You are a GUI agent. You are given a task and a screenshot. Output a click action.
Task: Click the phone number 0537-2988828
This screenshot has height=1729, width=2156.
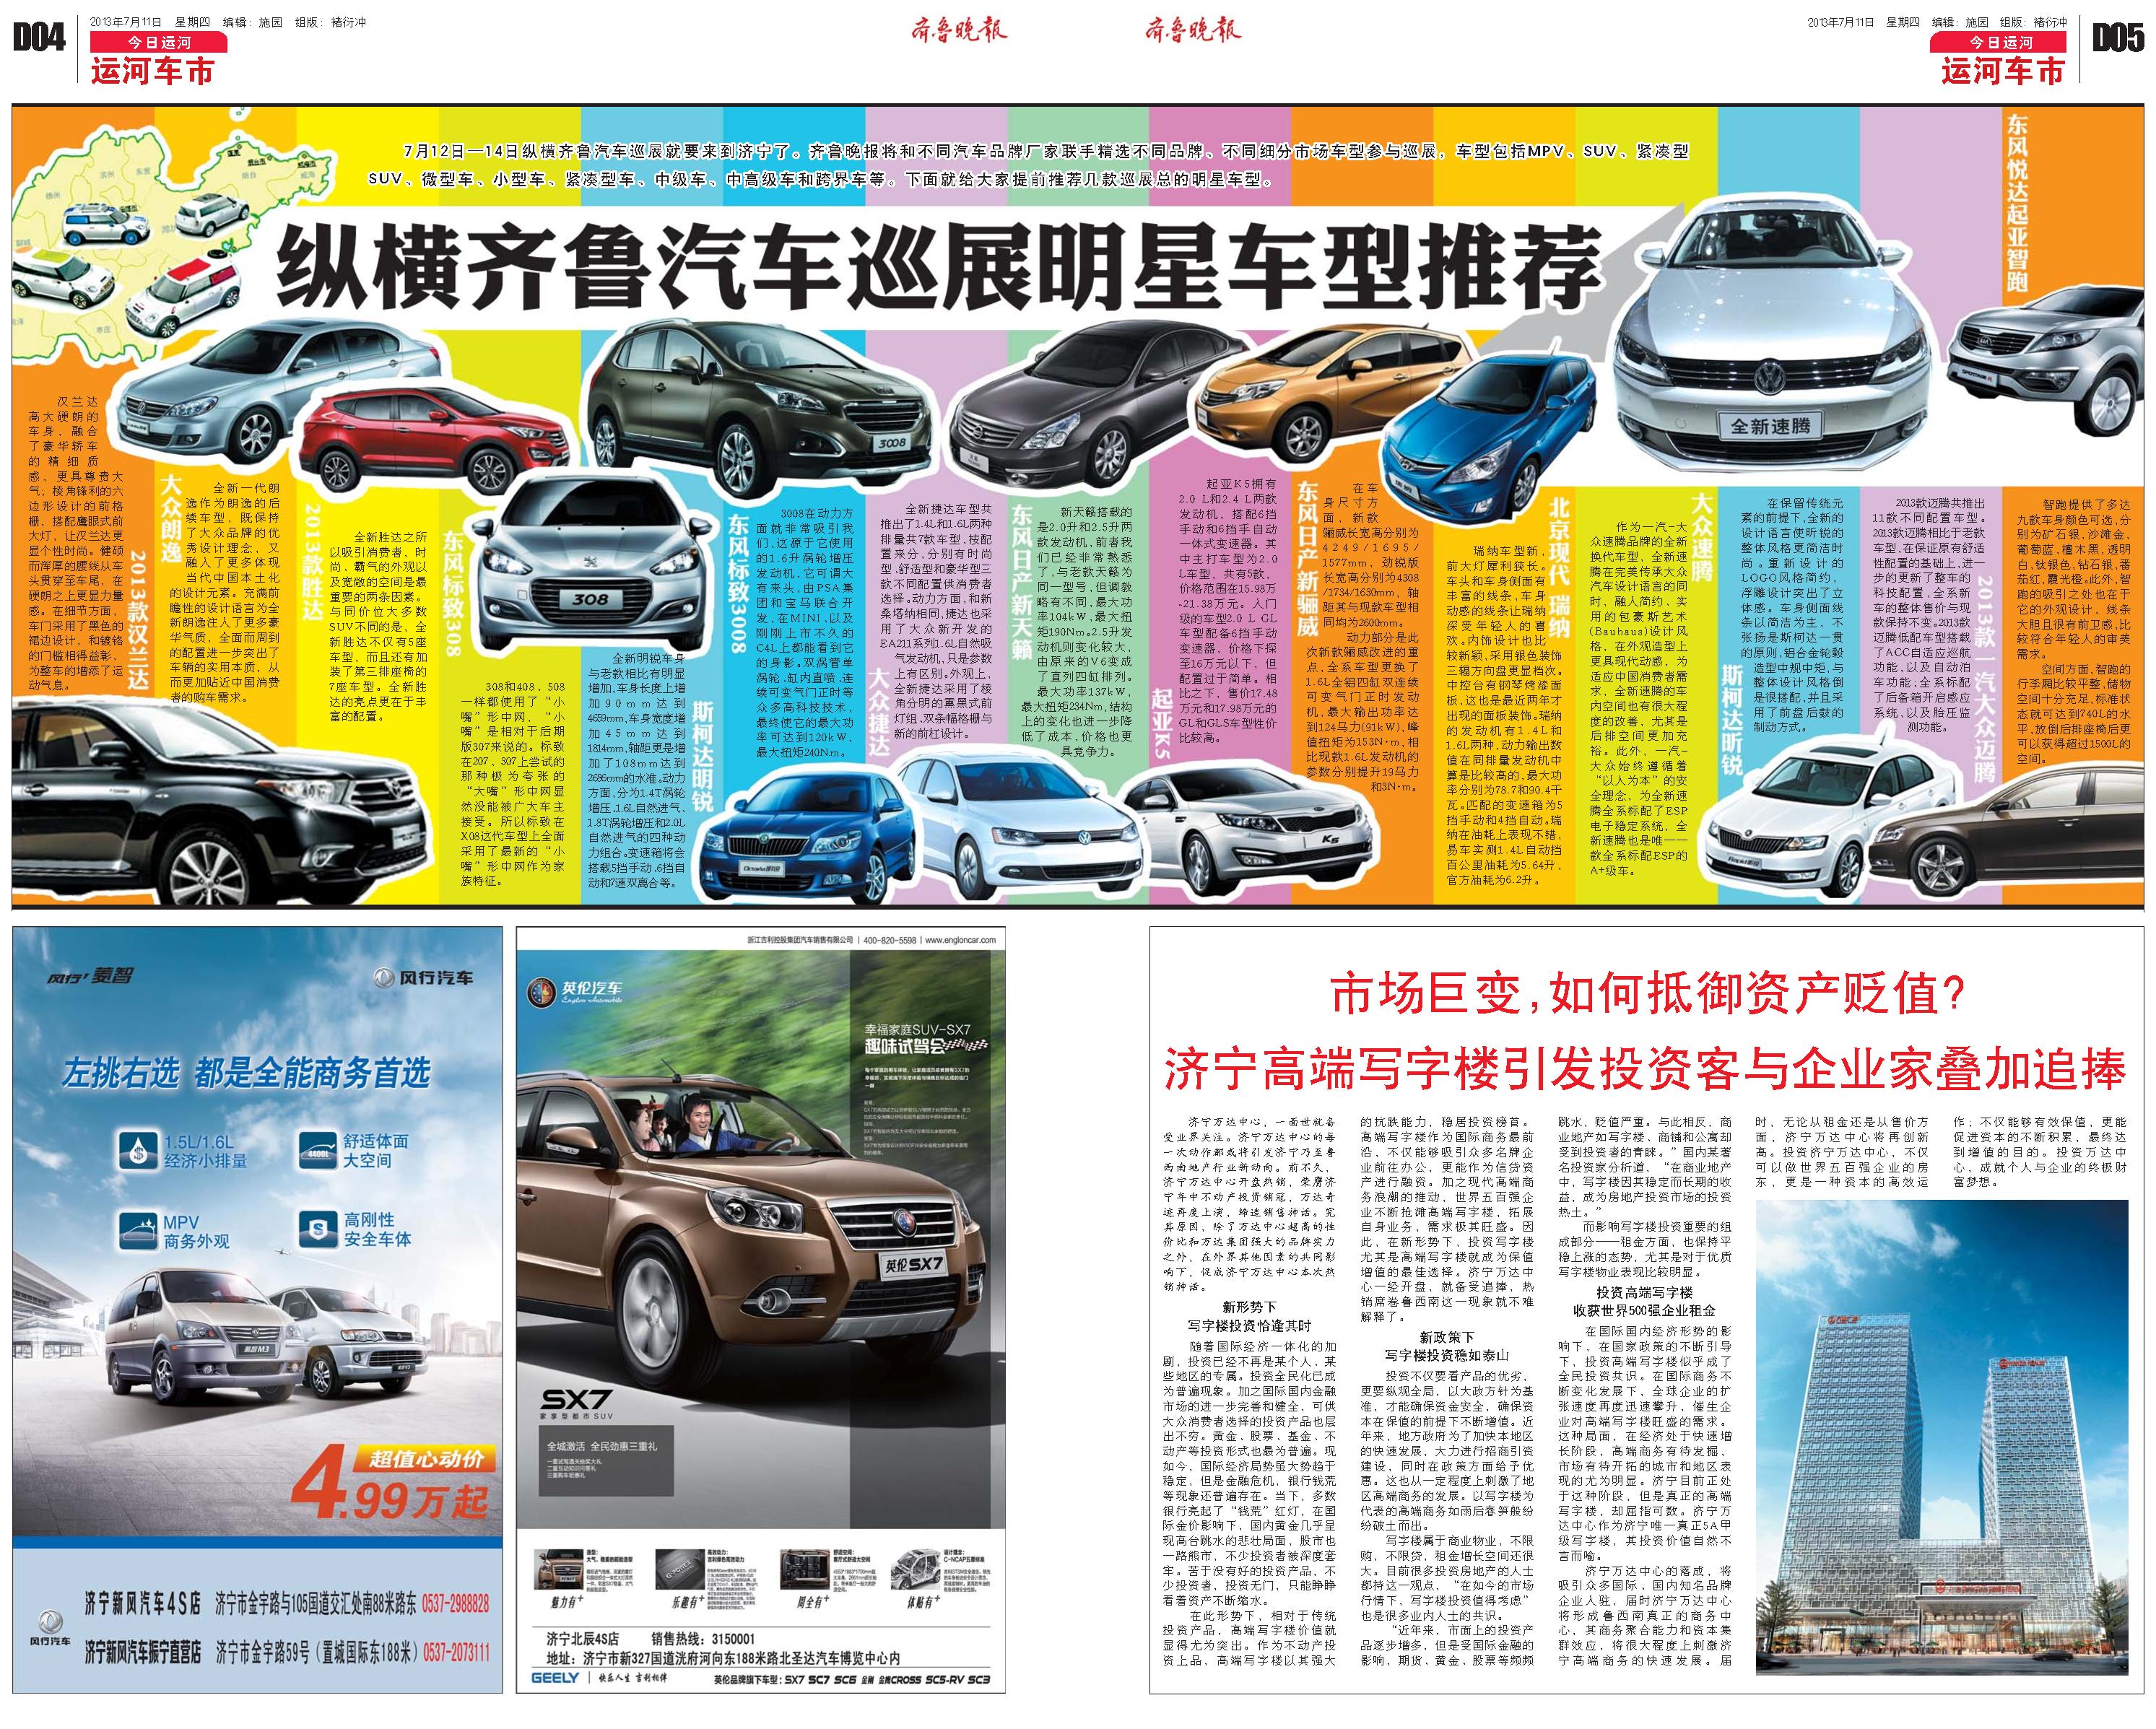coord(456,1604)
